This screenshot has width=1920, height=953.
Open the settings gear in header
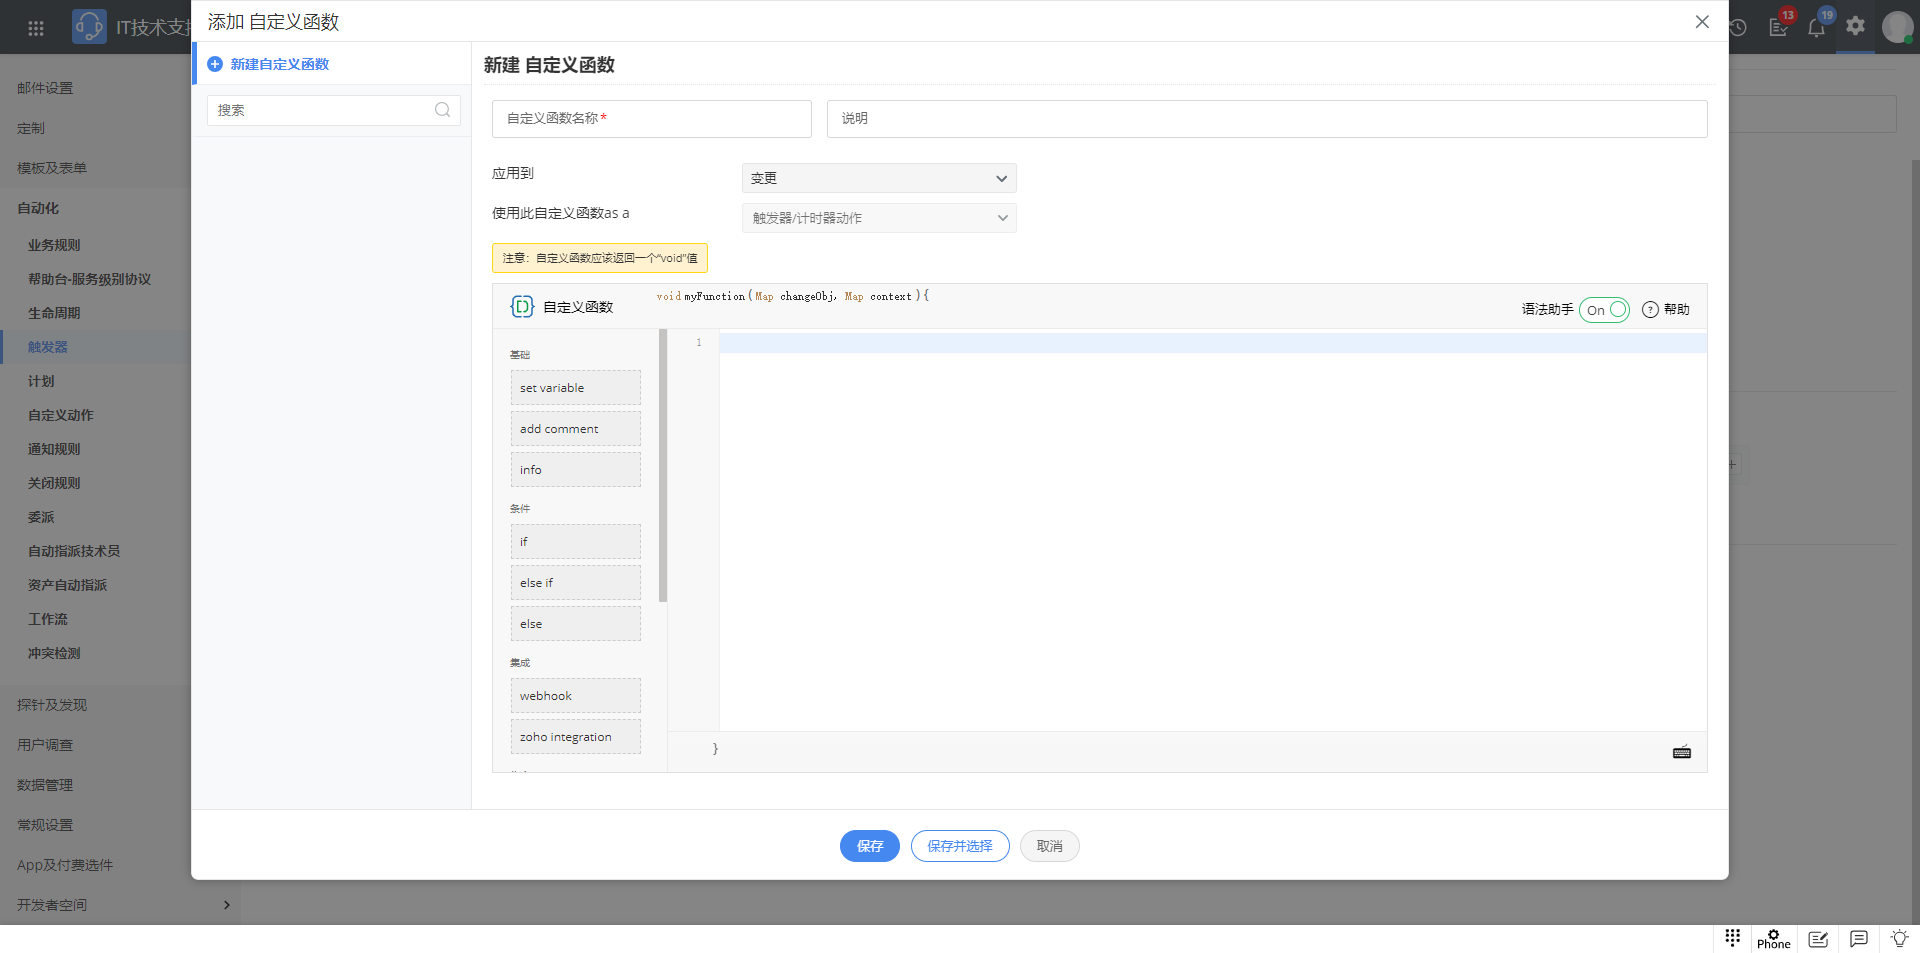1856,26
